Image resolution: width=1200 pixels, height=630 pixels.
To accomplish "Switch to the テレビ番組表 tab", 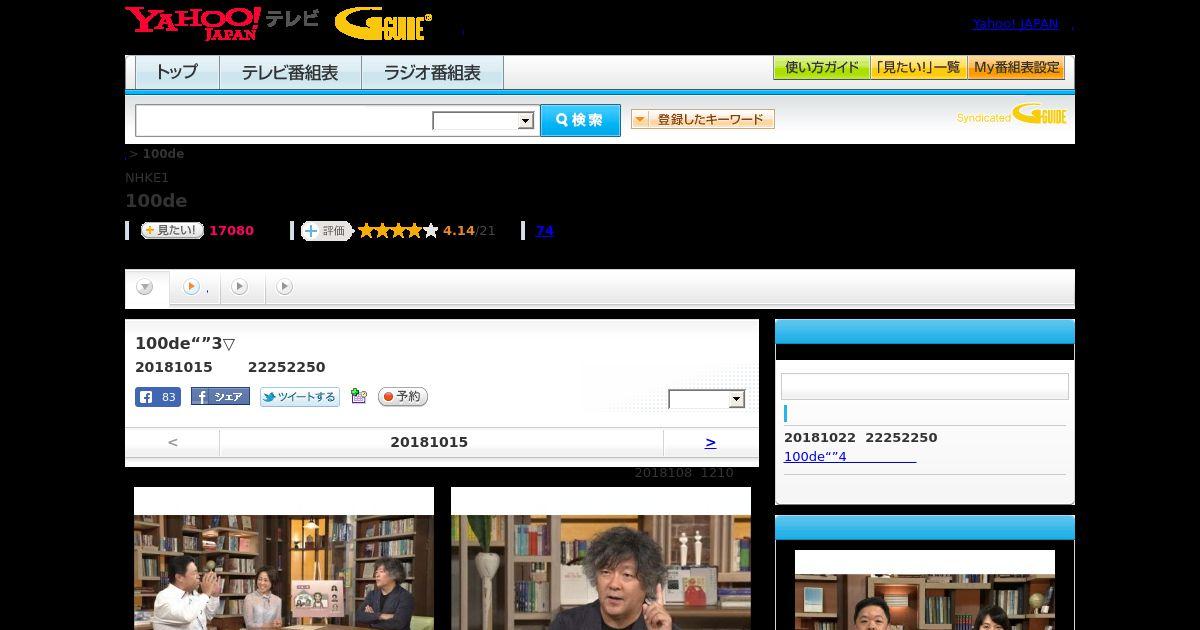I will pos(290,73).
